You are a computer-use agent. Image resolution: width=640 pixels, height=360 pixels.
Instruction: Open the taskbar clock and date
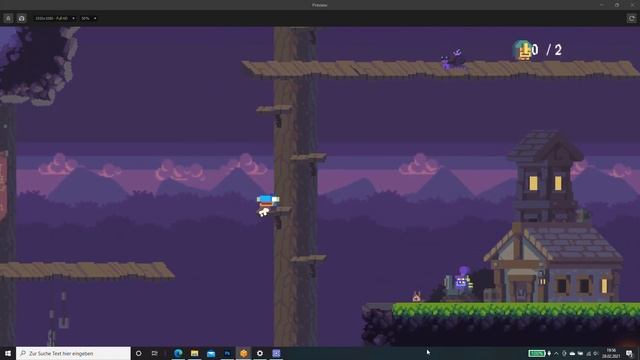pos(611,353)
